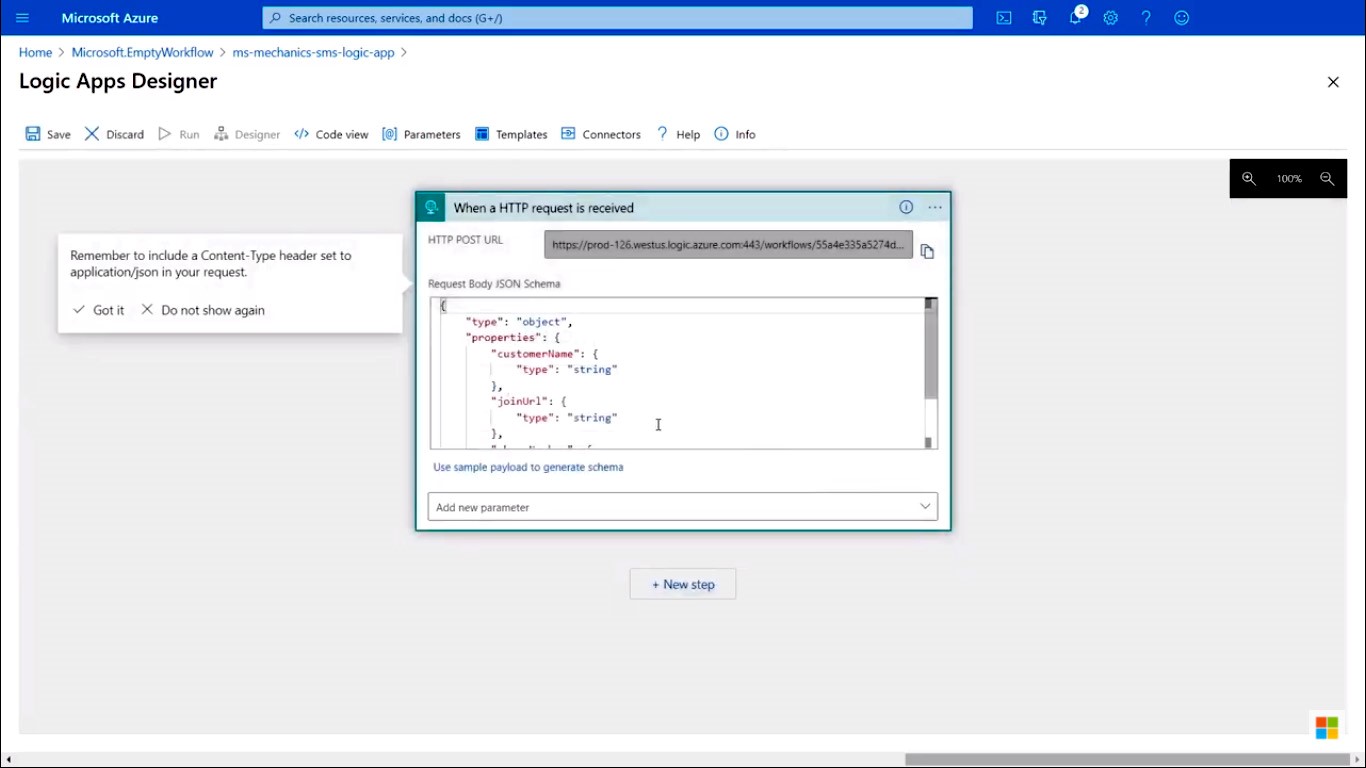Close the Logic Apps Designer blade
Viewport: 1366px width, 768px height.
tap(1333, 82)
